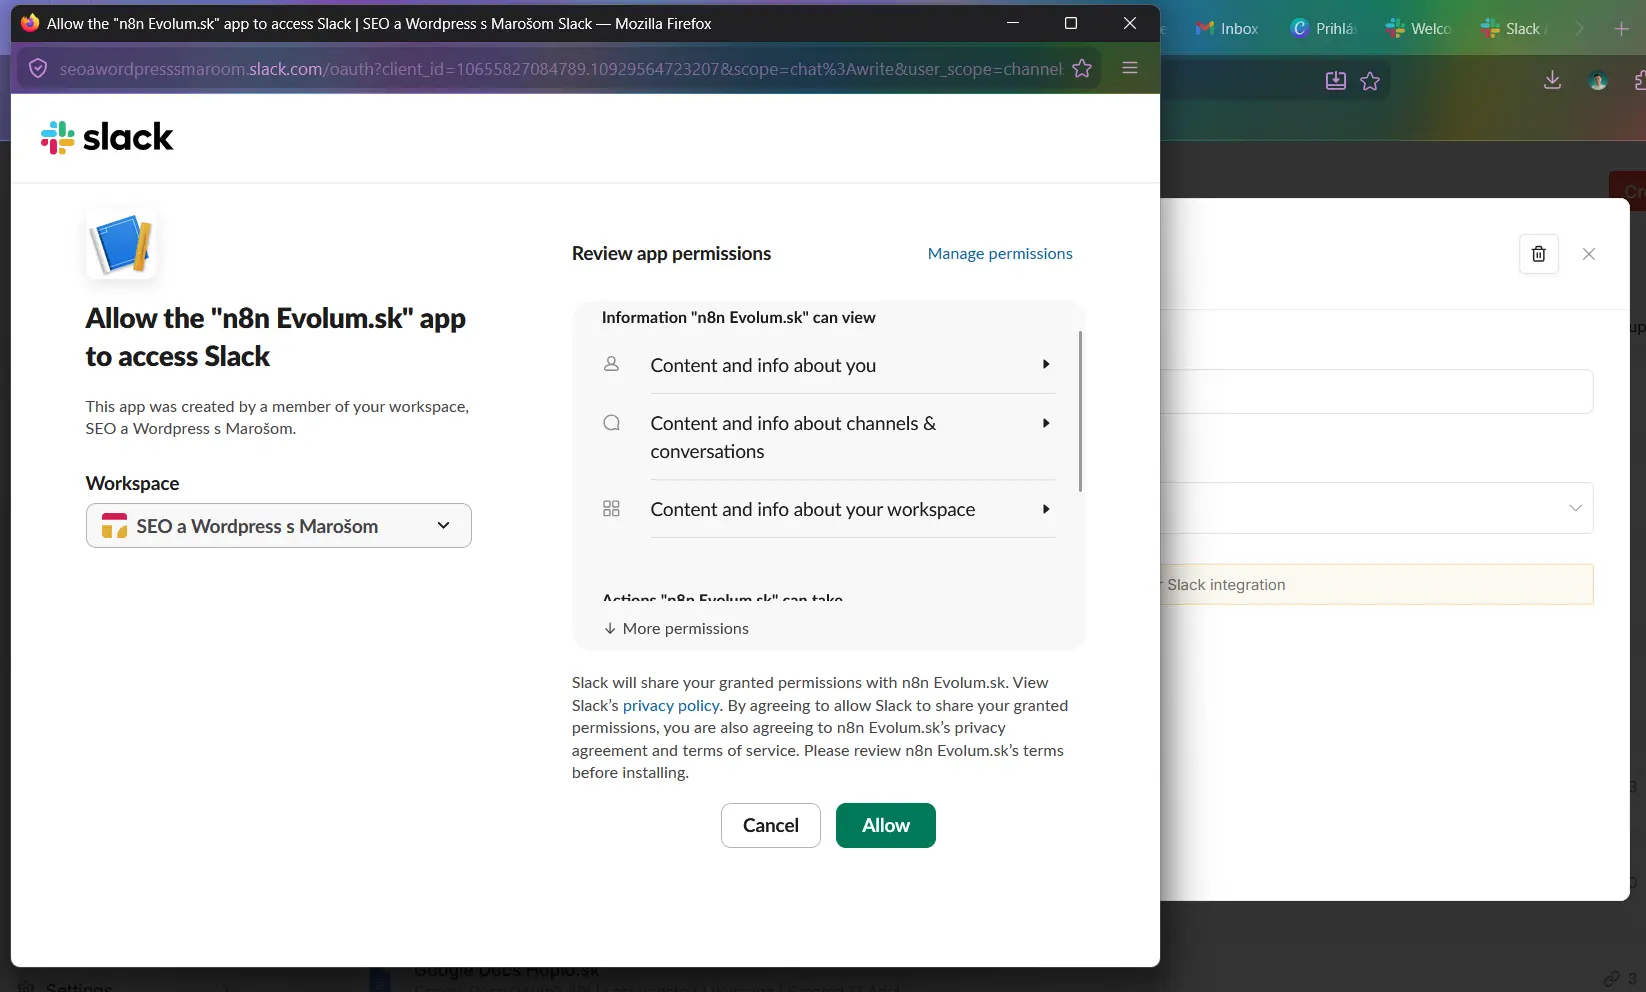Click the trash icon in the right panel
Viewport: 1646px width, 992px height.
click(x=1538, y=254)
